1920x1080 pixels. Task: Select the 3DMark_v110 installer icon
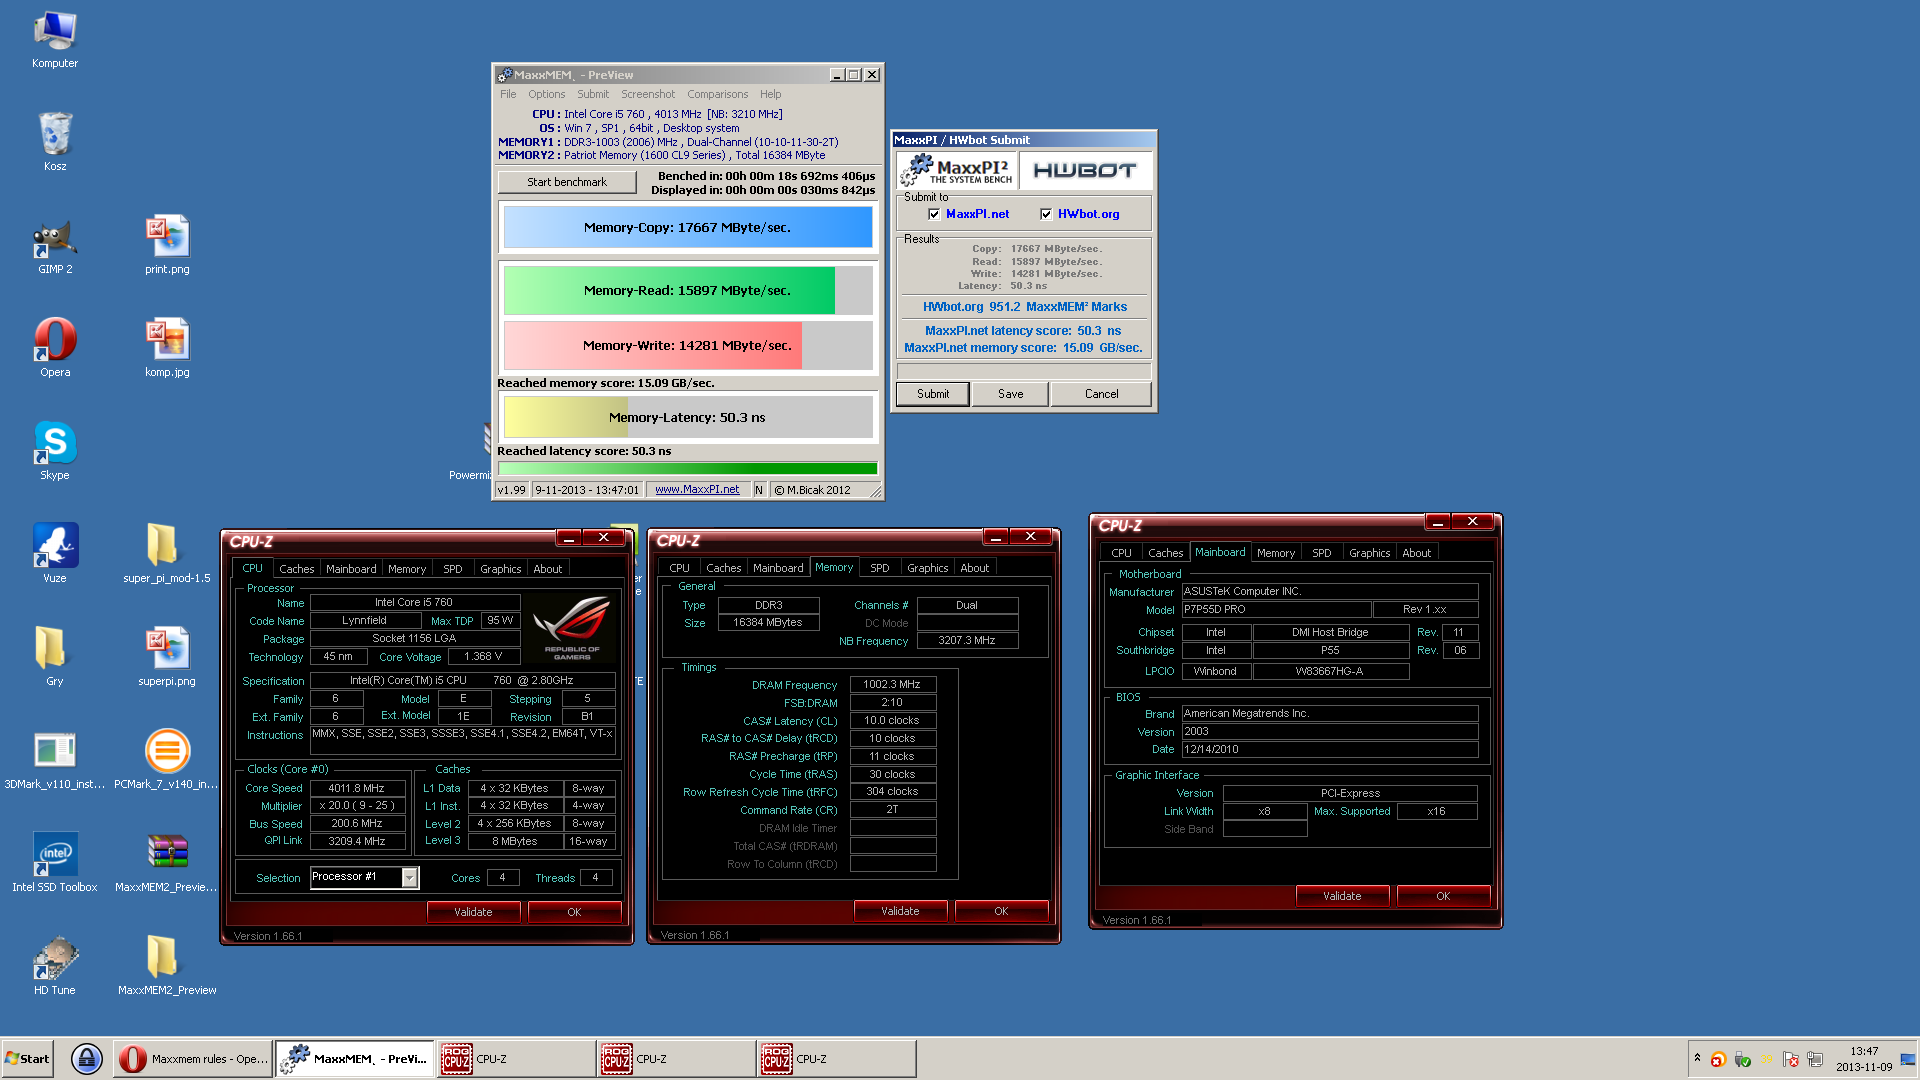click(x=55, y=760)
